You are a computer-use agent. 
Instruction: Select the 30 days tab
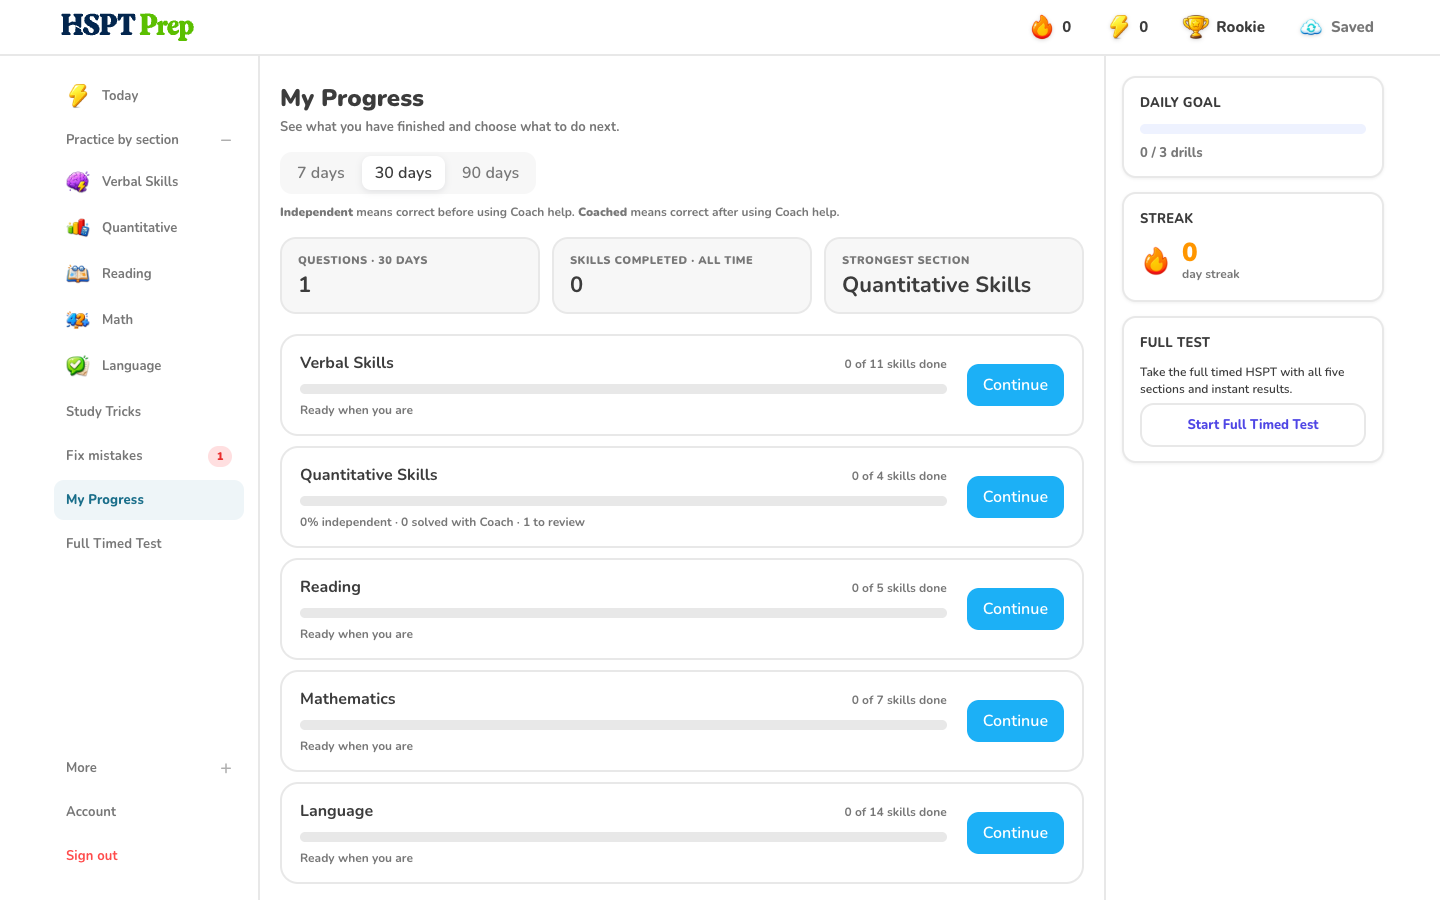403,173
